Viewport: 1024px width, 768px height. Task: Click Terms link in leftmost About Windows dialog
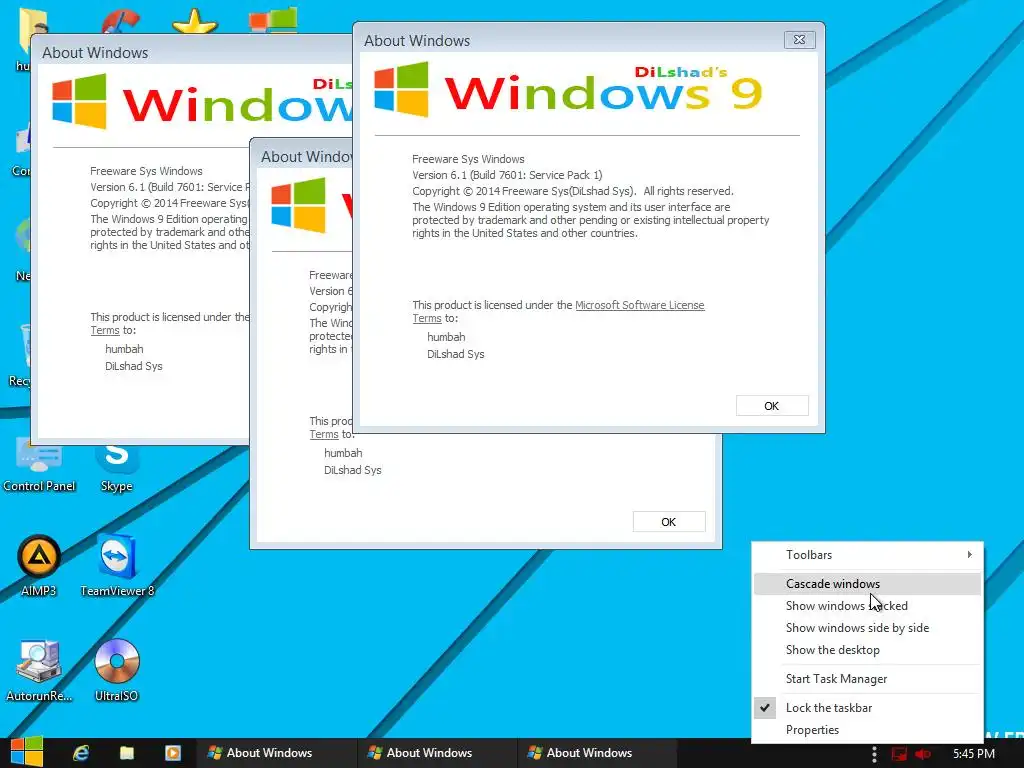point(104,330)
